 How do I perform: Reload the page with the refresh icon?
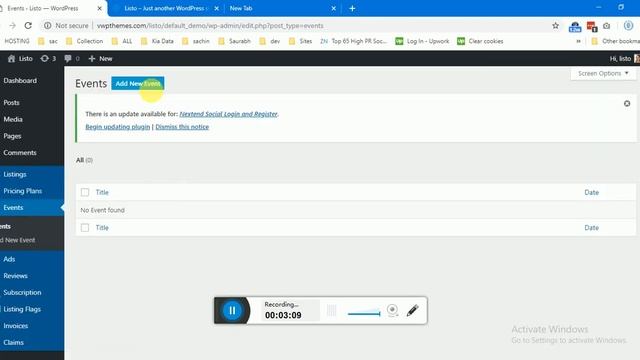[28, 25]
